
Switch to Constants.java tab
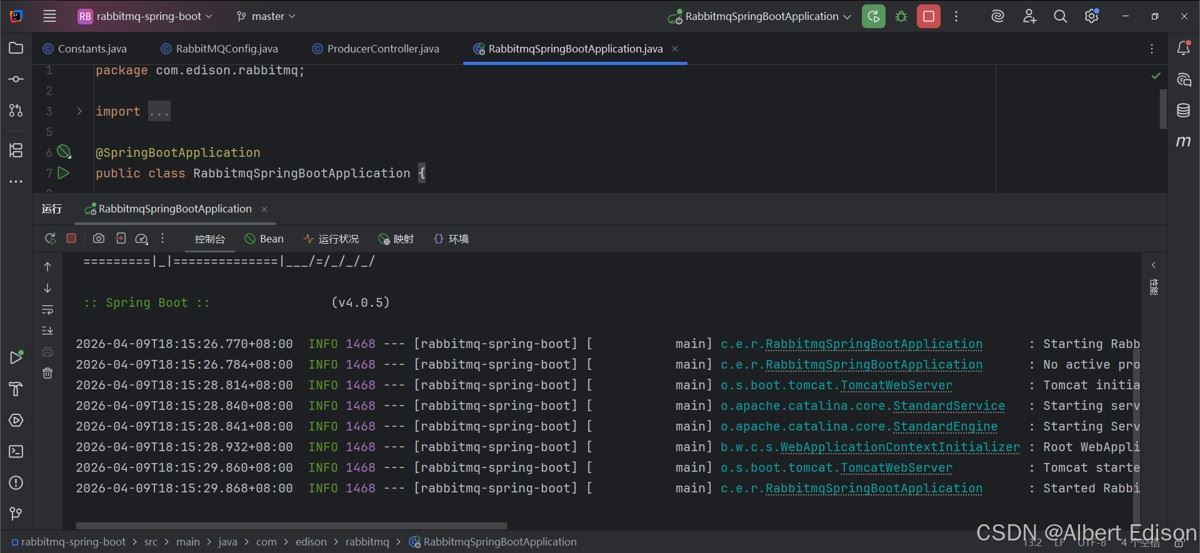point(84,48)
